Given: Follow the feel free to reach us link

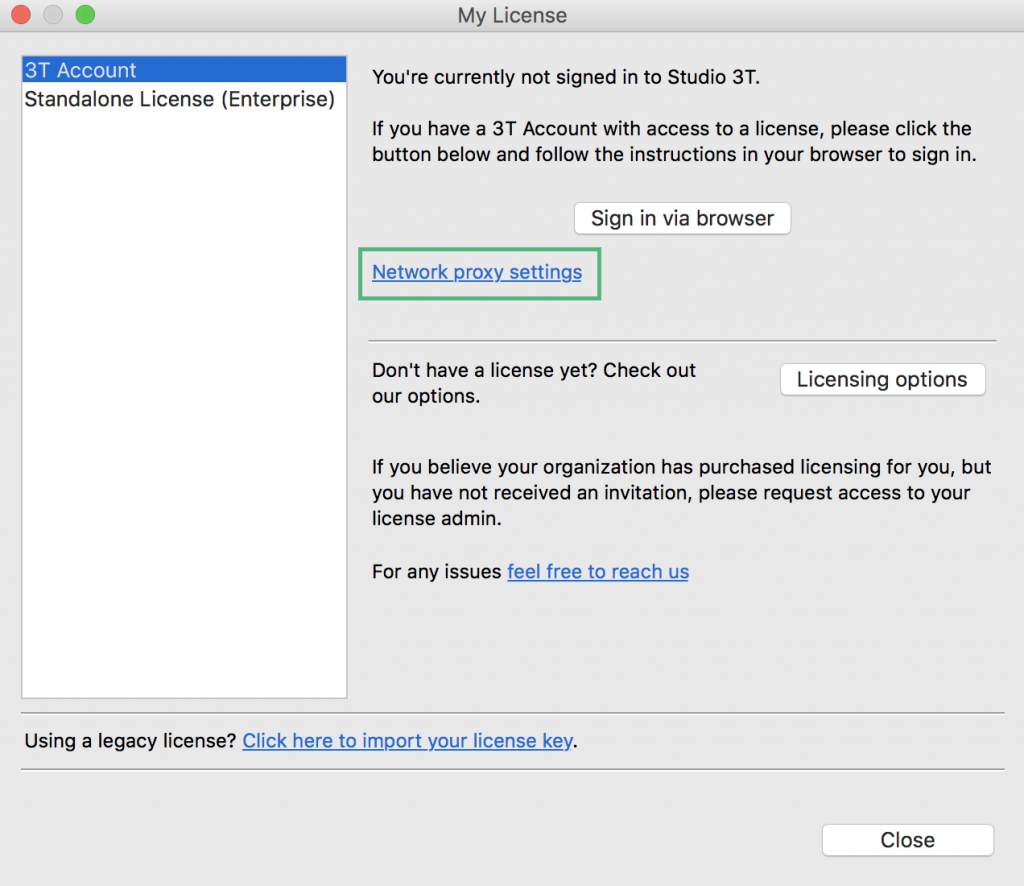Looking at the screenshot, I should pos(598,571).
